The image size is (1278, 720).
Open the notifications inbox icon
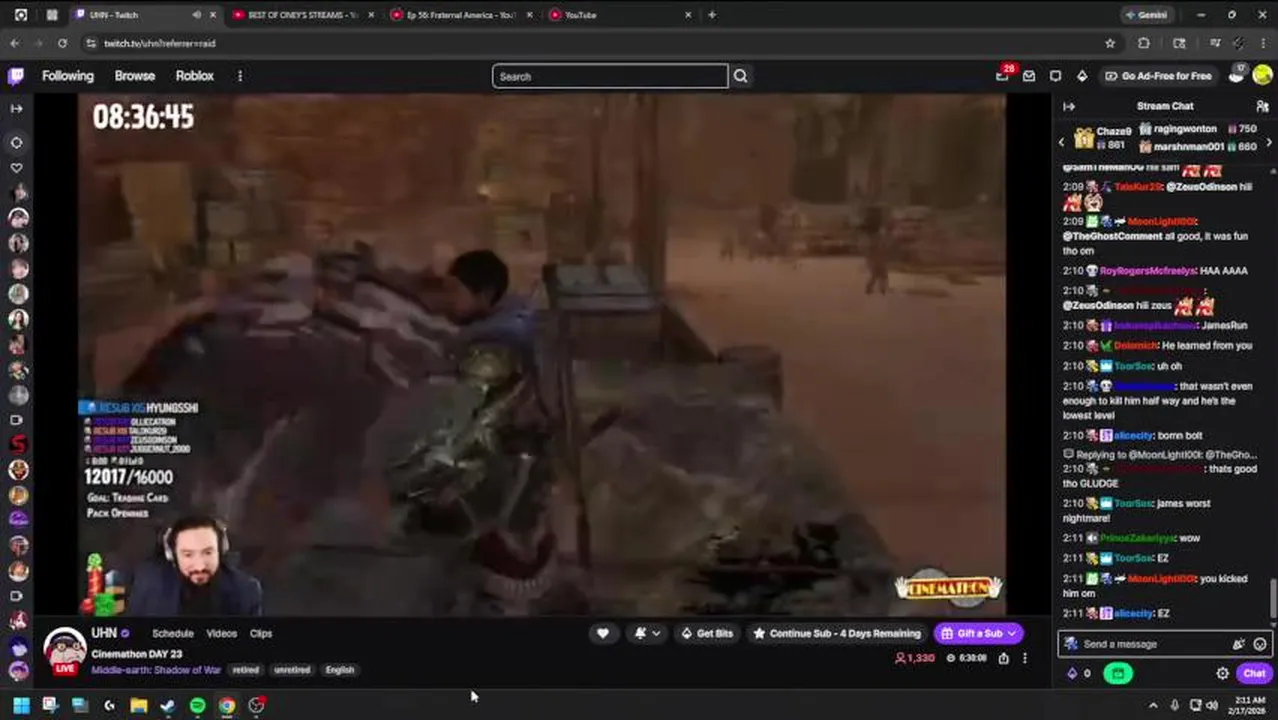(1056, 76)
